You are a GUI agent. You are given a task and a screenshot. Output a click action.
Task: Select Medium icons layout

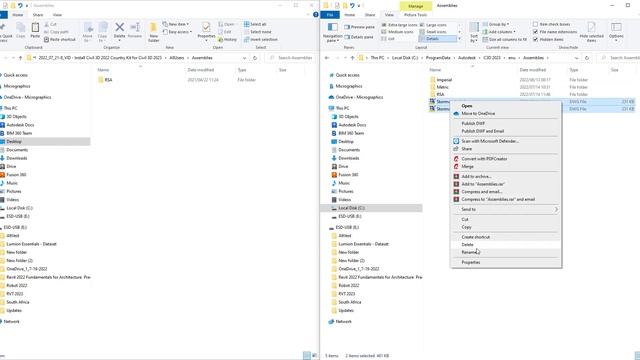[x=397, y=32]
